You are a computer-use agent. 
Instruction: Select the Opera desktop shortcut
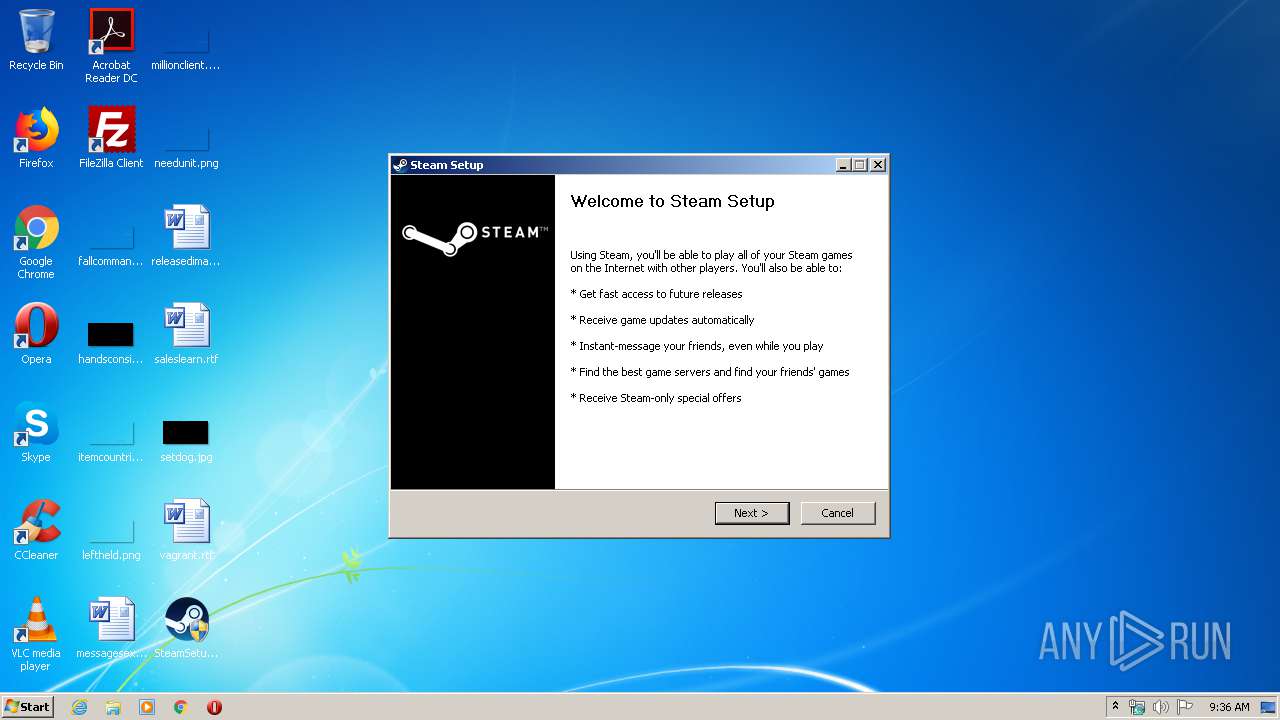click(x=36, y=334)
